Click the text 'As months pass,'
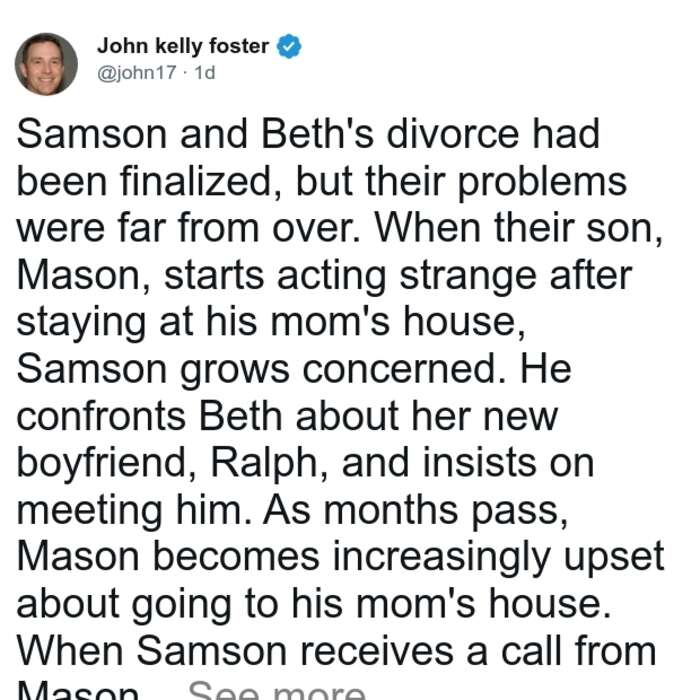The image size is (700, 700). coord(416,510)
